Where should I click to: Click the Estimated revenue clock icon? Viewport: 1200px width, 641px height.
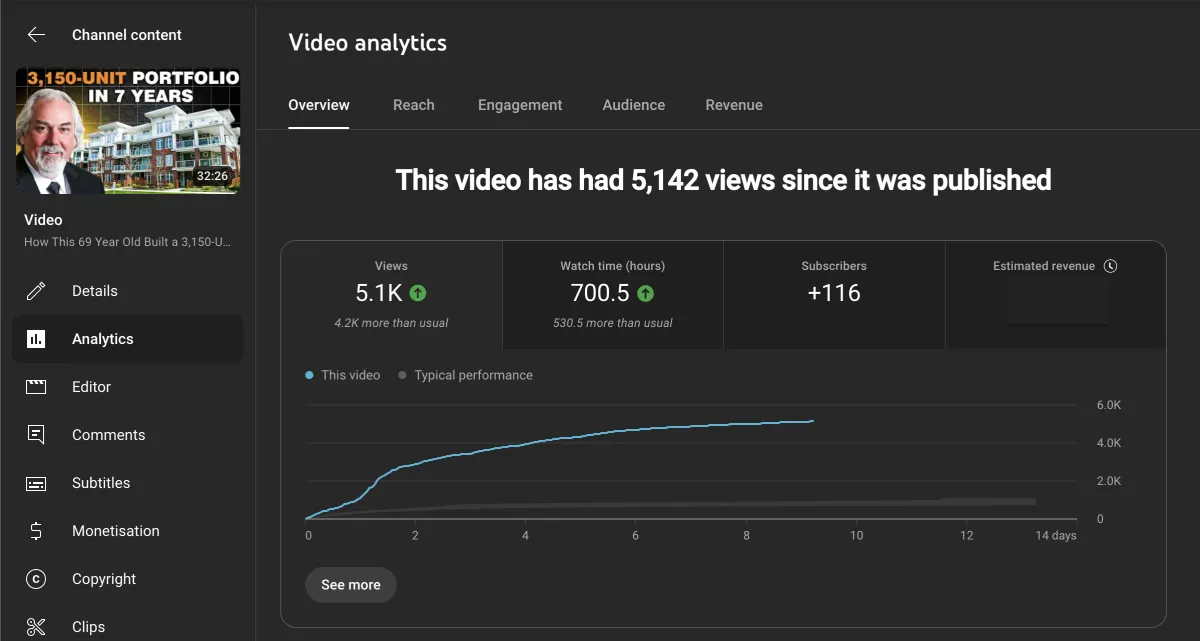click(1110, 266)
